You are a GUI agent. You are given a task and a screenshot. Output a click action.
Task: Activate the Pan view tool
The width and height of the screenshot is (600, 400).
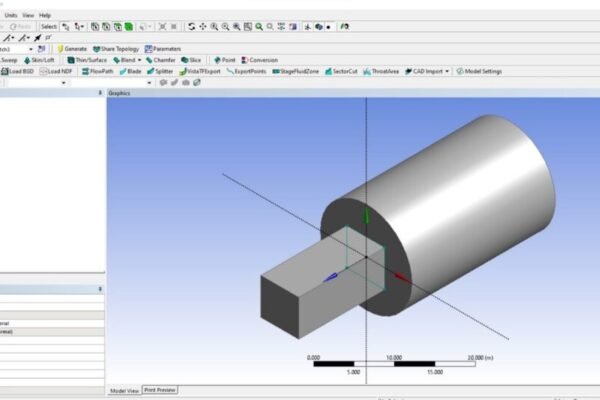(203, 27)
